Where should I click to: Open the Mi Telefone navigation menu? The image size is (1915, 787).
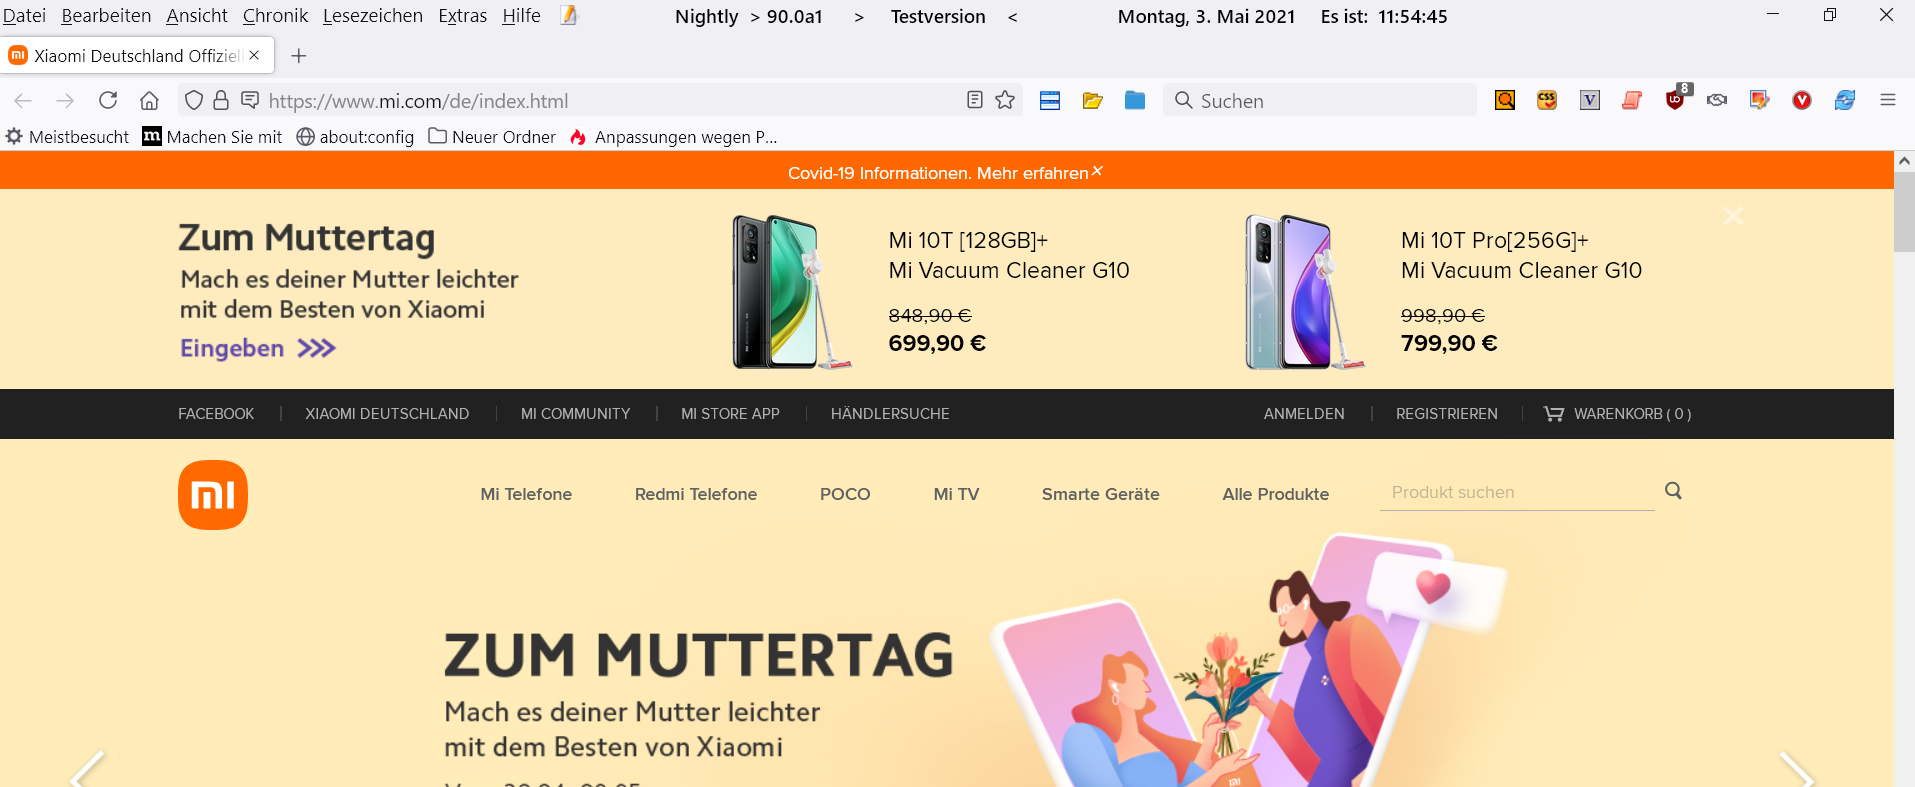(526, 494)
